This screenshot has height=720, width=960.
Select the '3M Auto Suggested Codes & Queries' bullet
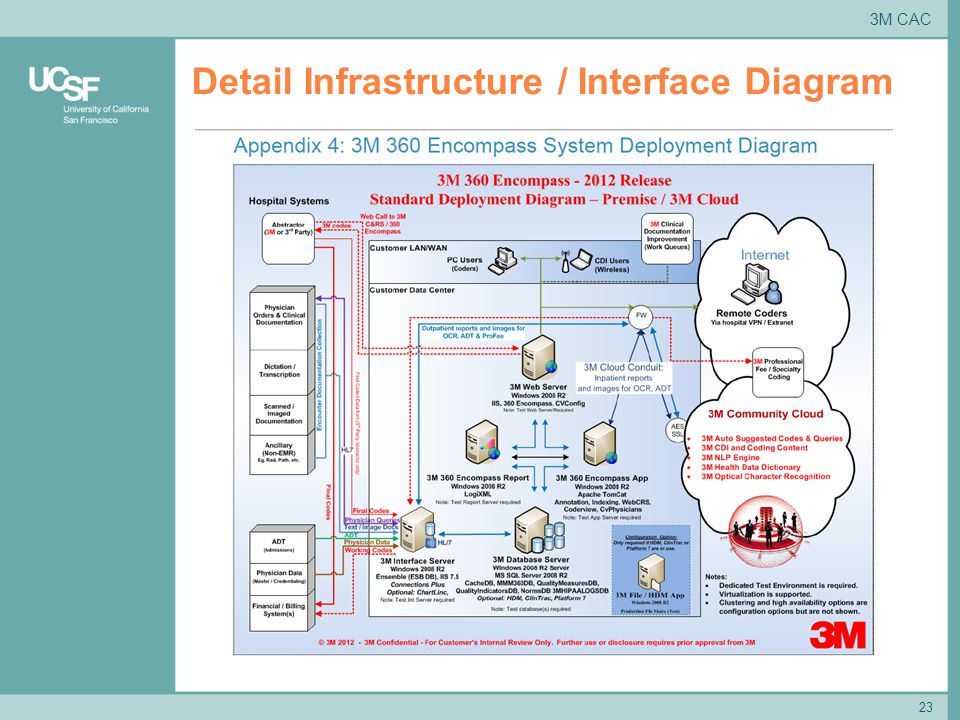point(771,438)
